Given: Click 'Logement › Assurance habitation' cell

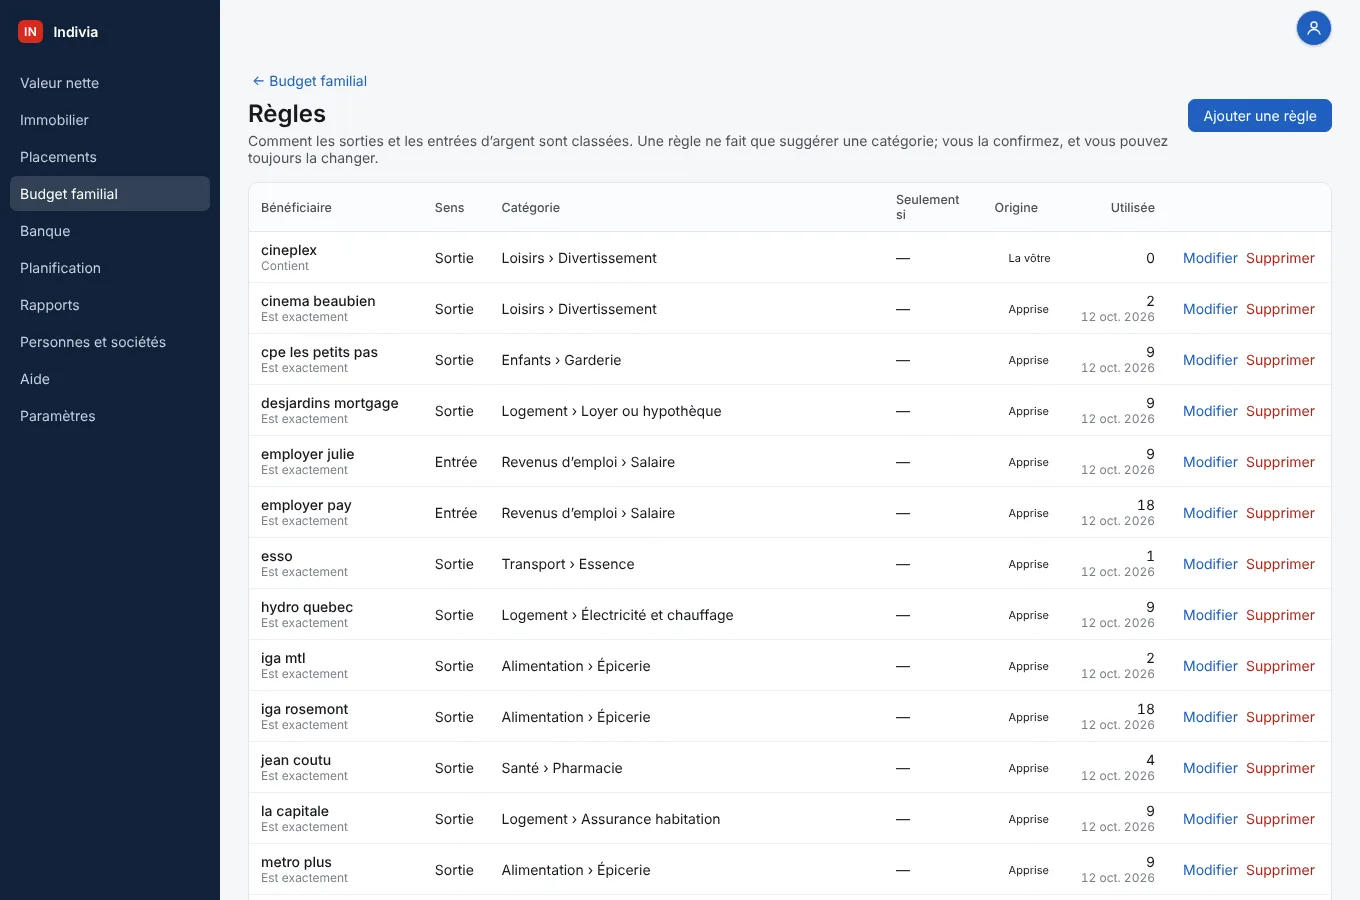Looking at the screenshot, I should coord(611,819).
